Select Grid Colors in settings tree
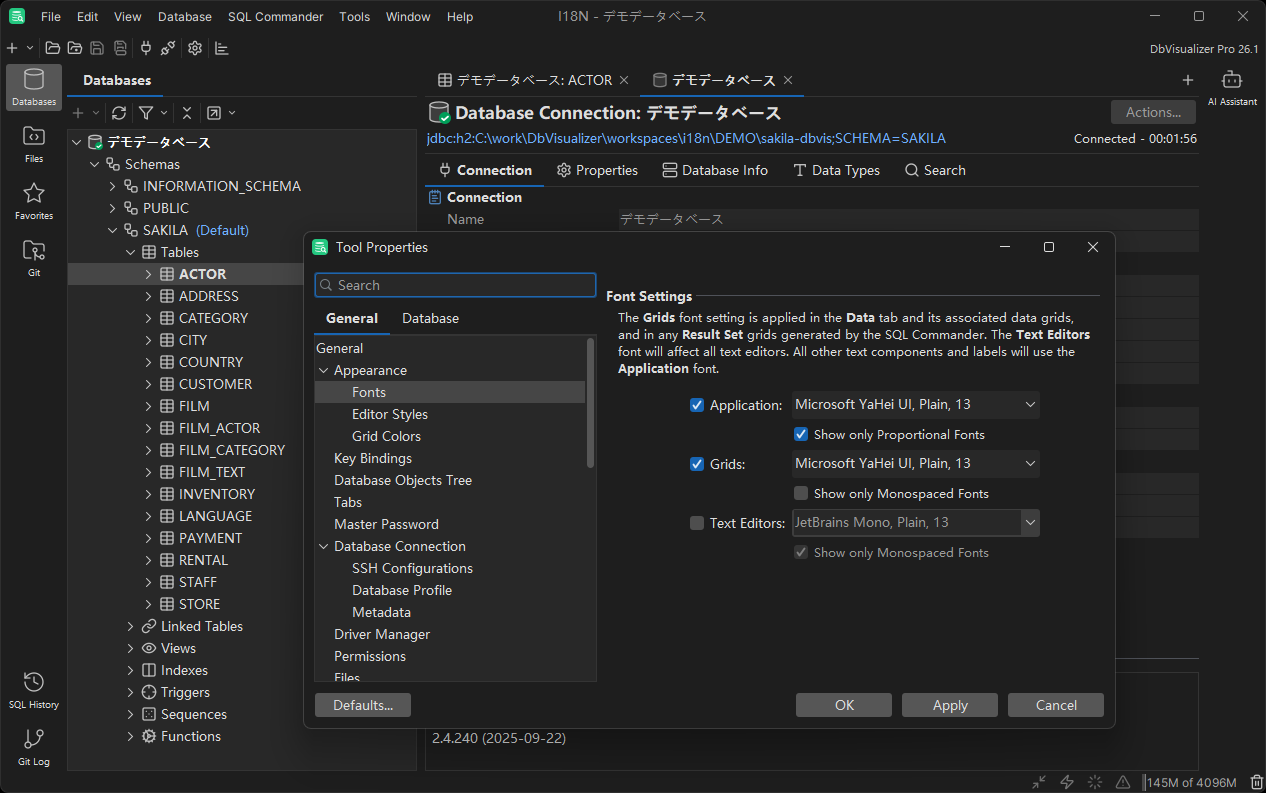Viewport: 1266px width, 793px height. click(x=386, y=436)
